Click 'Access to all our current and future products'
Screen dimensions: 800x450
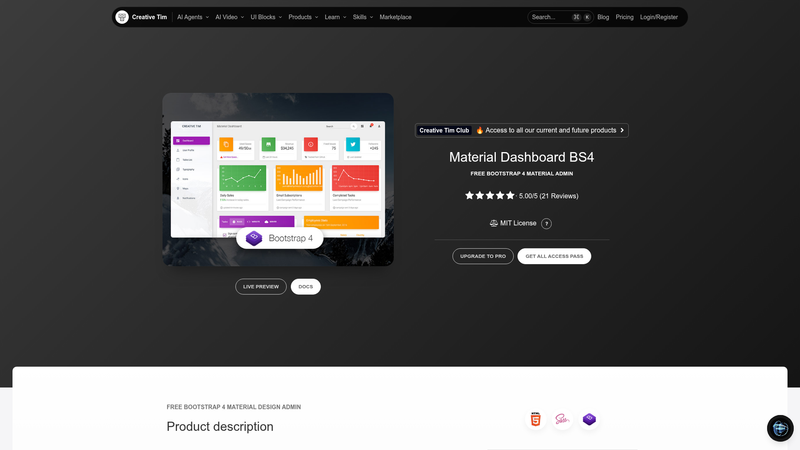click(x=551, y=131)
